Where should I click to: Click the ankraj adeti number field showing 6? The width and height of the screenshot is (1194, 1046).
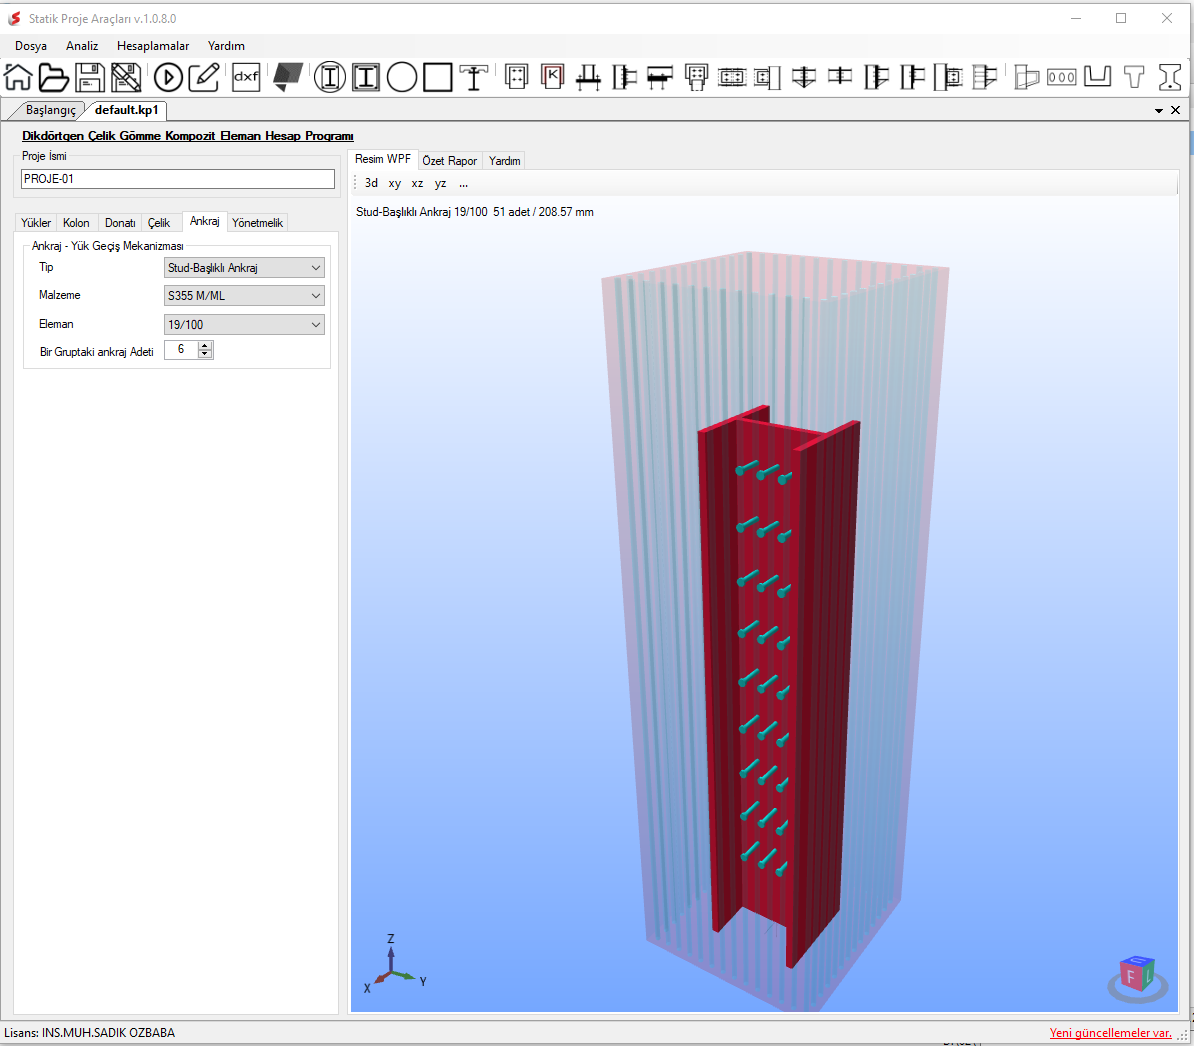point(181,349)
